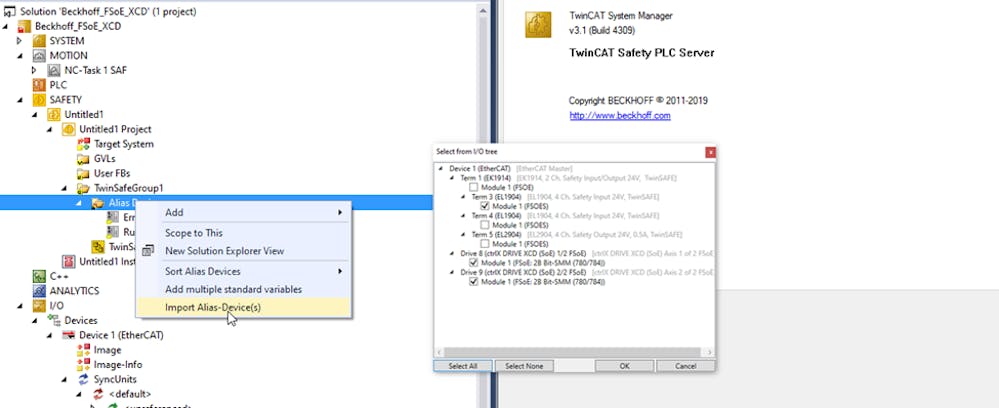This screenshot has width=999, height=408.
Task: Click the SYSTEM node icon
Action: (39, 41)
